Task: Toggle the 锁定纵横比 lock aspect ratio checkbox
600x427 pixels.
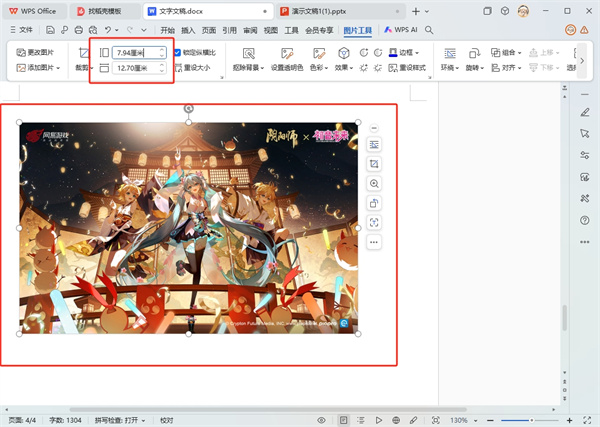Action: 178,52
